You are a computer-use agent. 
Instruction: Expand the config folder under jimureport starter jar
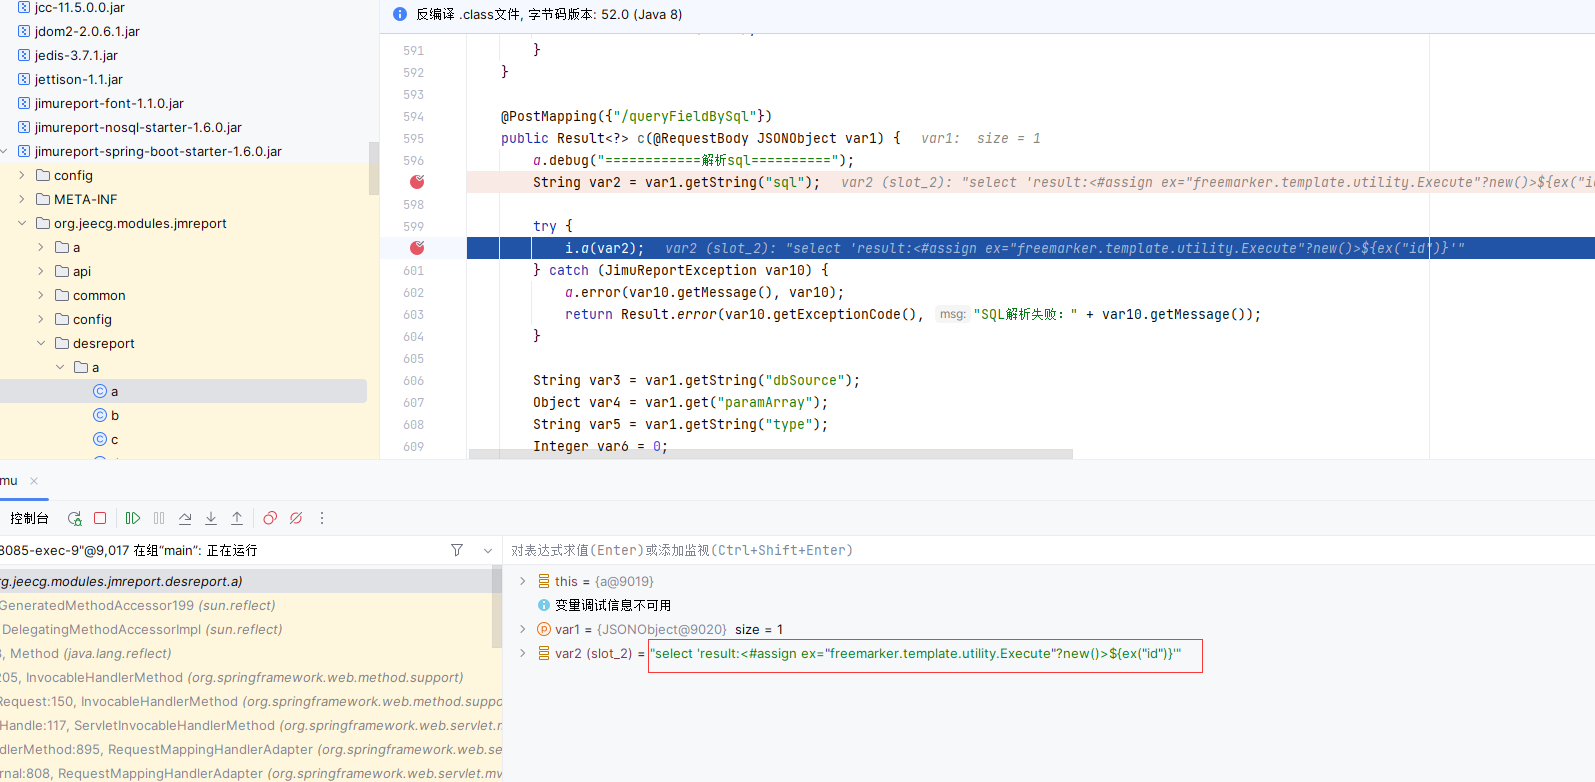22,175
